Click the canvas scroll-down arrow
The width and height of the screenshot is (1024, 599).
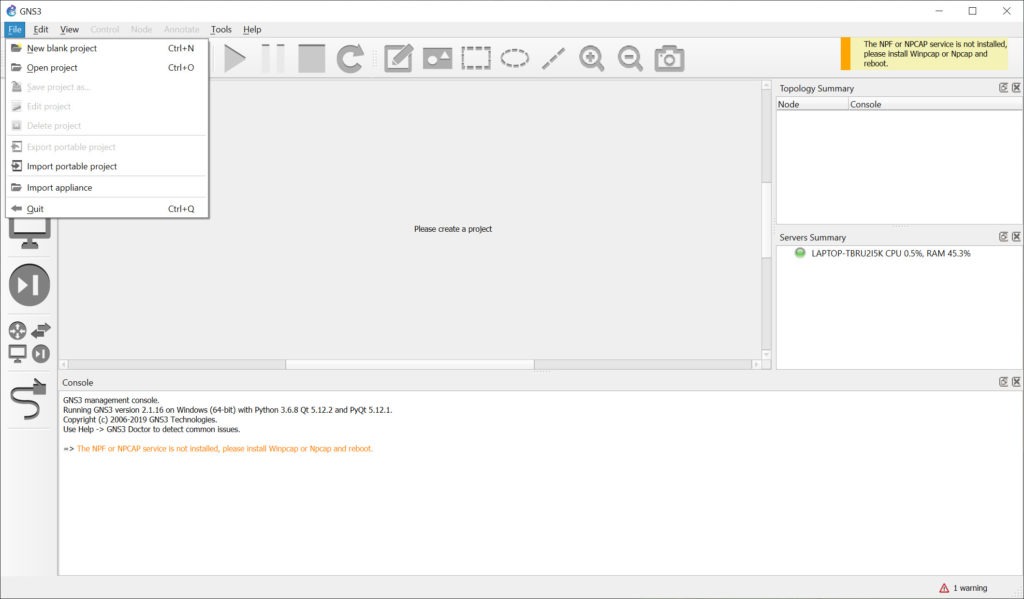point(767,355)
